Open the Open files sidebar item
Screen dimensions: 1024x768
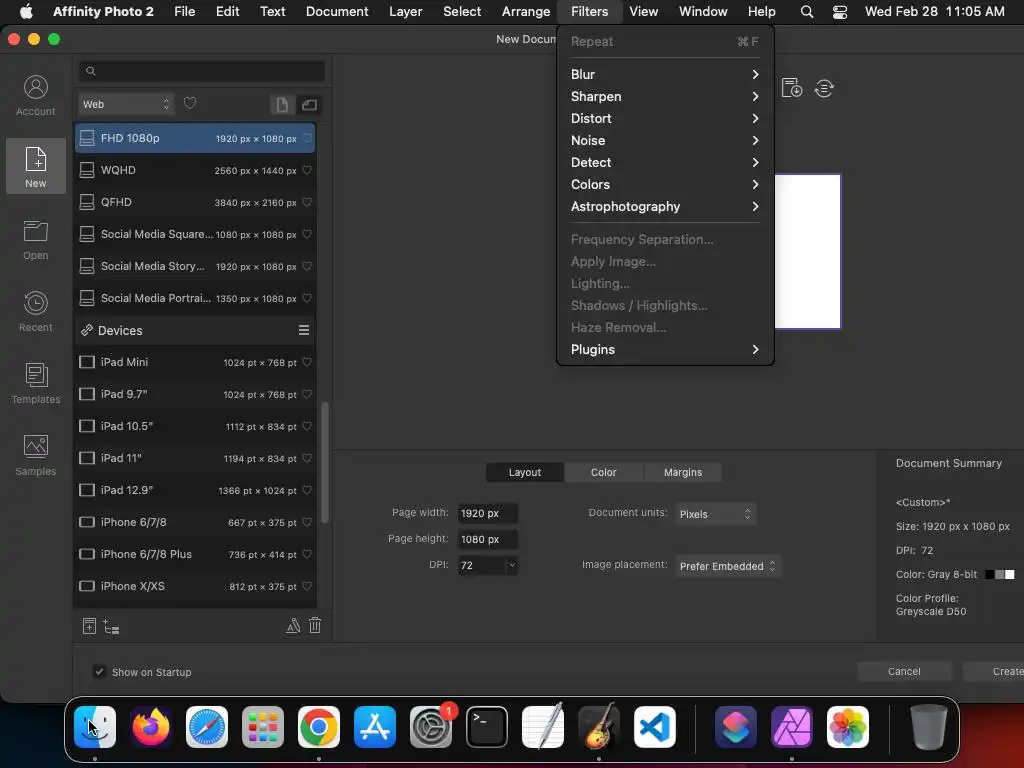(x=35, y=240)
